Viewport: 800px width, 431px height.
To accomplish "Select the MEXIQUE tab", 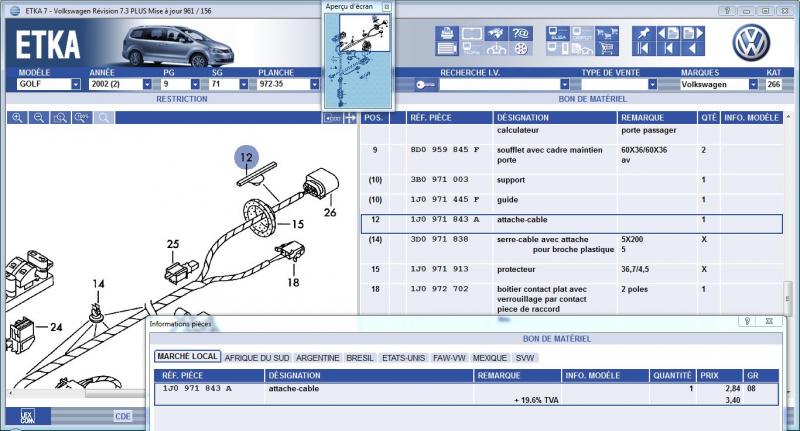I will (490, 358).
